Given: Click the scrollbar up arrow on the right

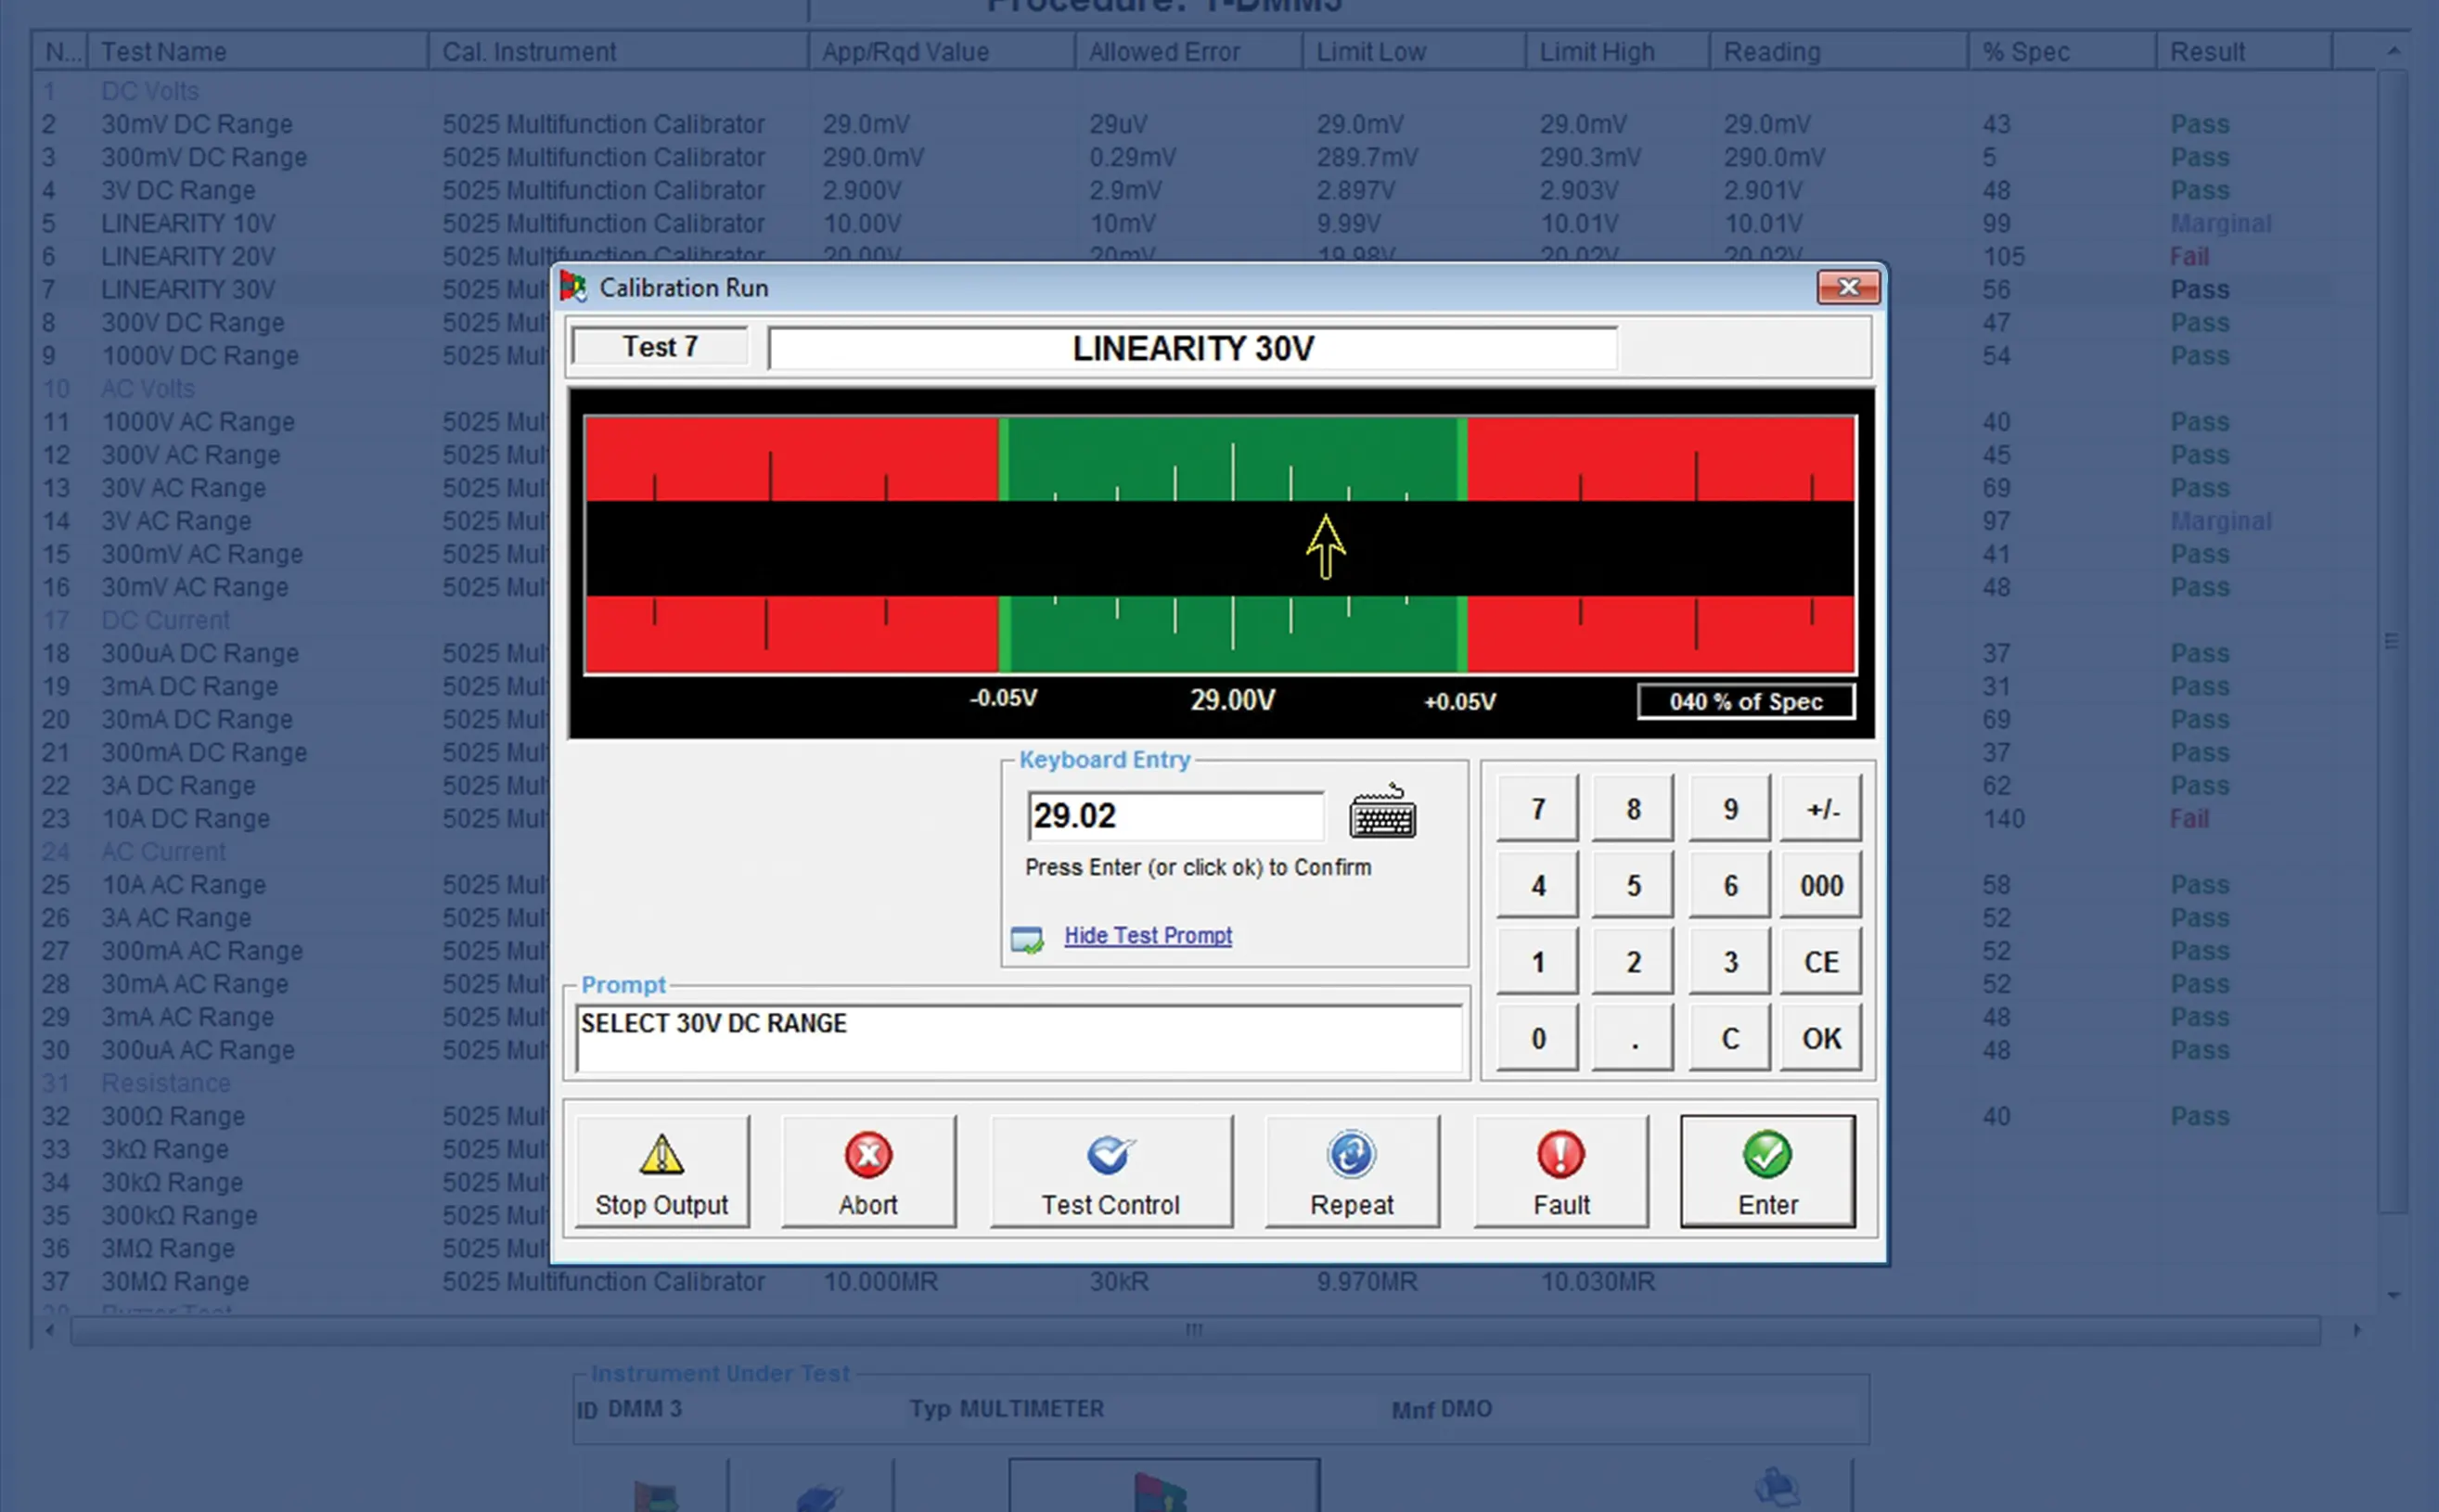Looking at the screenshot, I should pos(2394,50).
